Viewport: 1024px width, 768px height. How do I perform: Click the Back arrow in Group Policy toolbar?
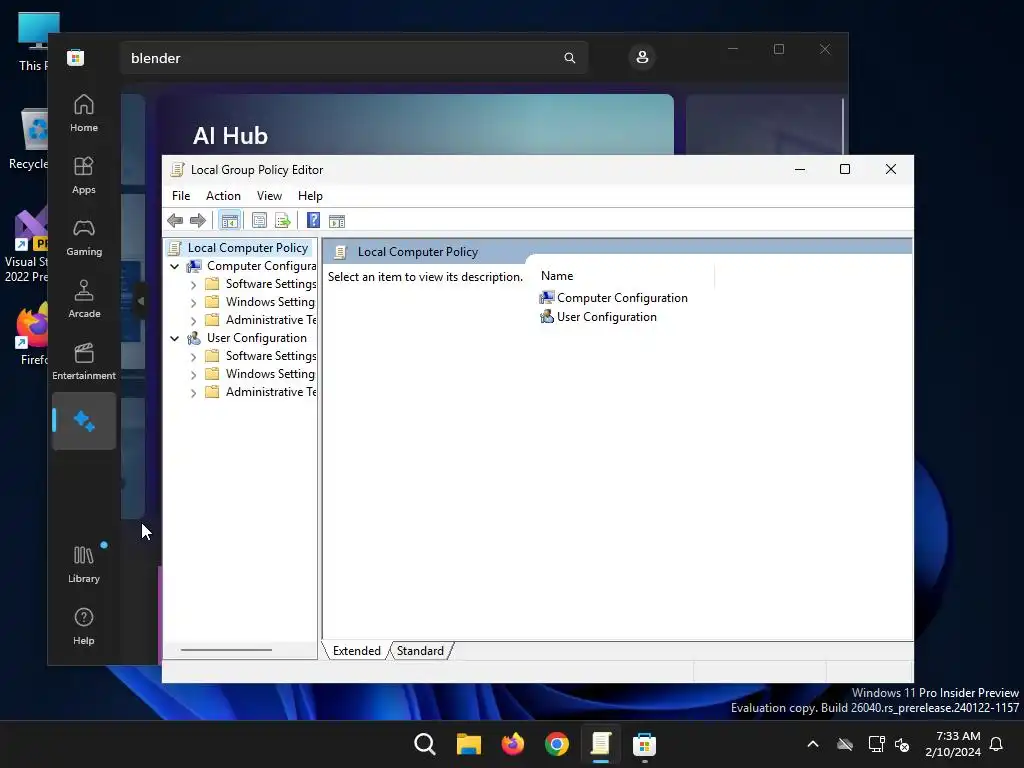click(x=175, y=221)
